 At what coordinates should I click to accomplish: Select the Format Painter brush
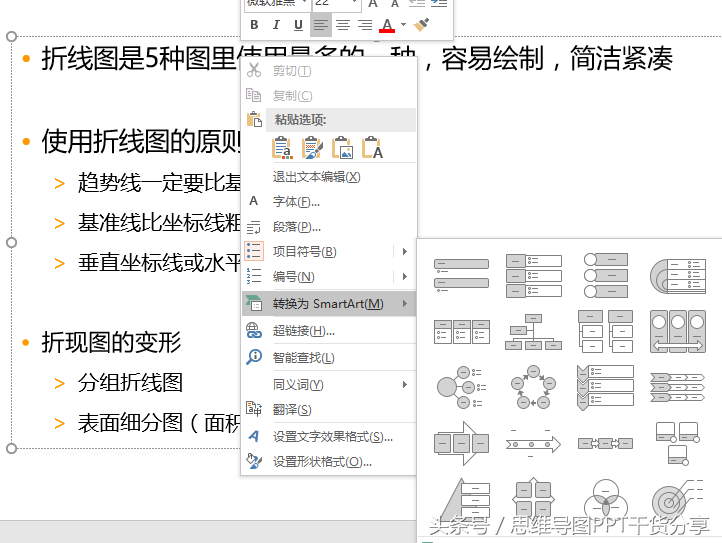(421, 25)
